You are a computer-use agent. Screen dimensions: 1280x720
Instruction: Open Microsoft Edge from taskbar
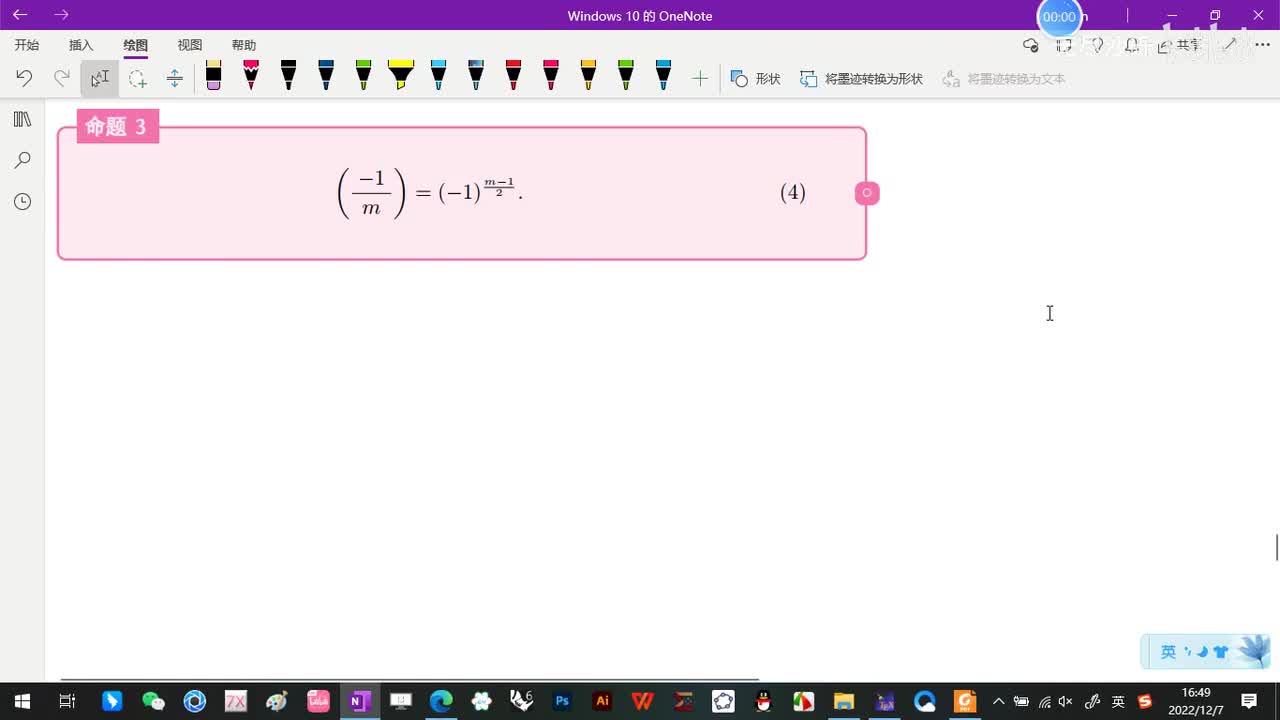point(441,701)
